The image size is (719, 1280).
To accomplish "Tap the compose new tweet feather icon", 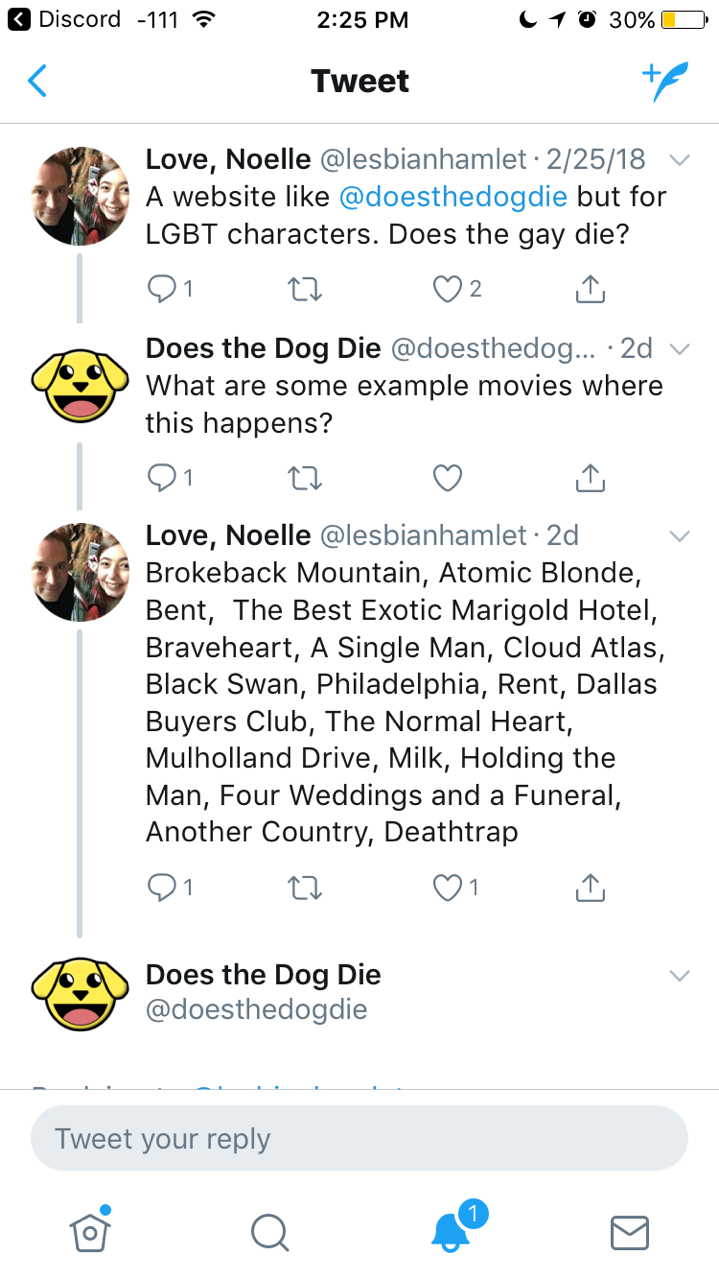I will [665, 82].
